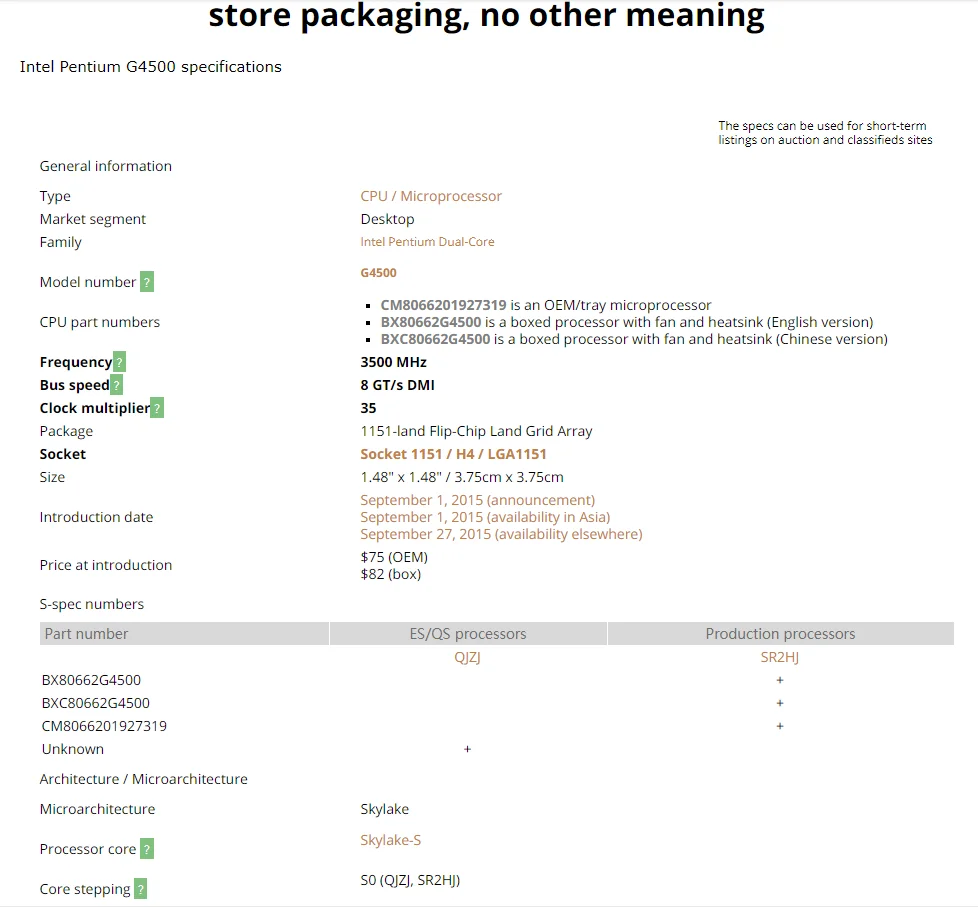Follow the G4500 model number link
The image size is (978, 907).
pos(379,273)
